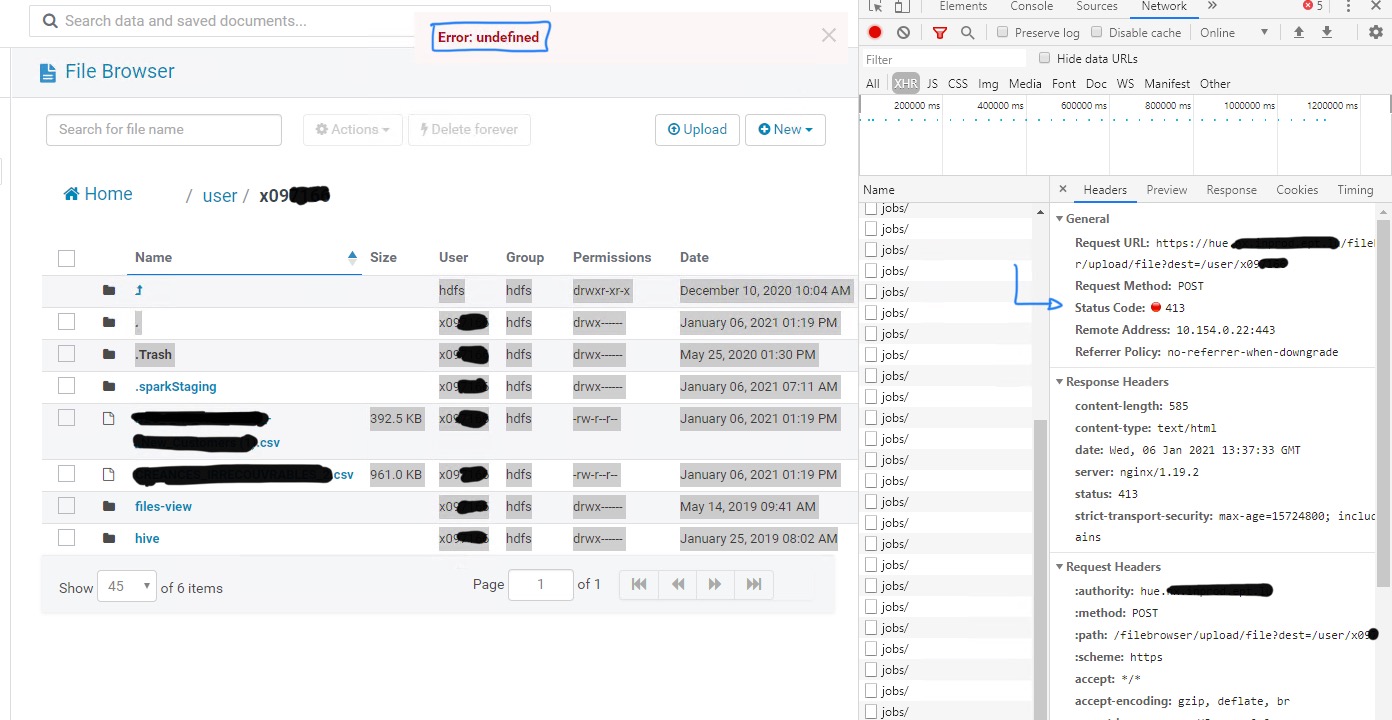Open the Cookies tab
Viewport: 1392px width, 720px height.
(x=1297, y=190)
